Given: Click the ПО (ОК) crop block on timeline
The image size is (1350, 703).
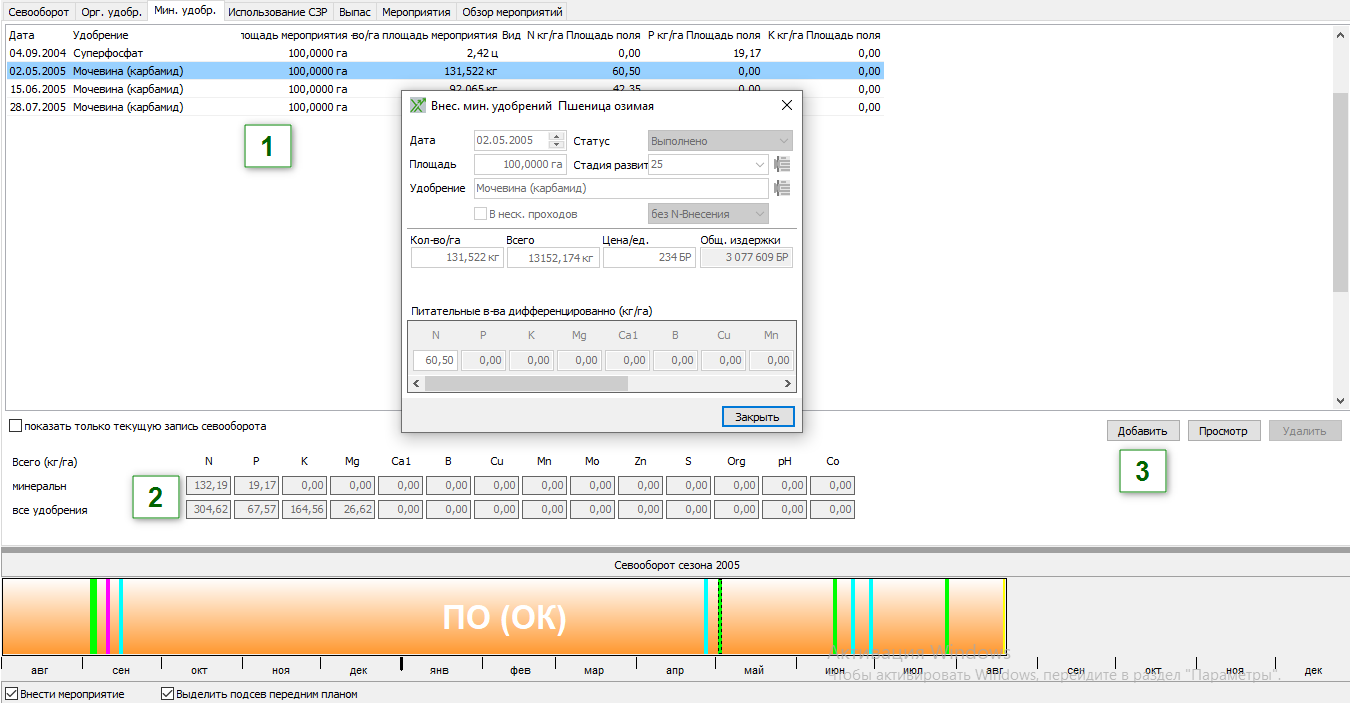Looking at the screenshot, I should pos(504,617).
